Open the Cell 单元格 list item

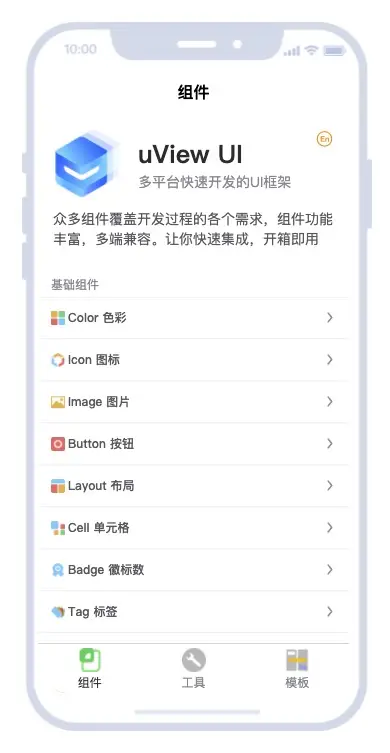[195, 528]
